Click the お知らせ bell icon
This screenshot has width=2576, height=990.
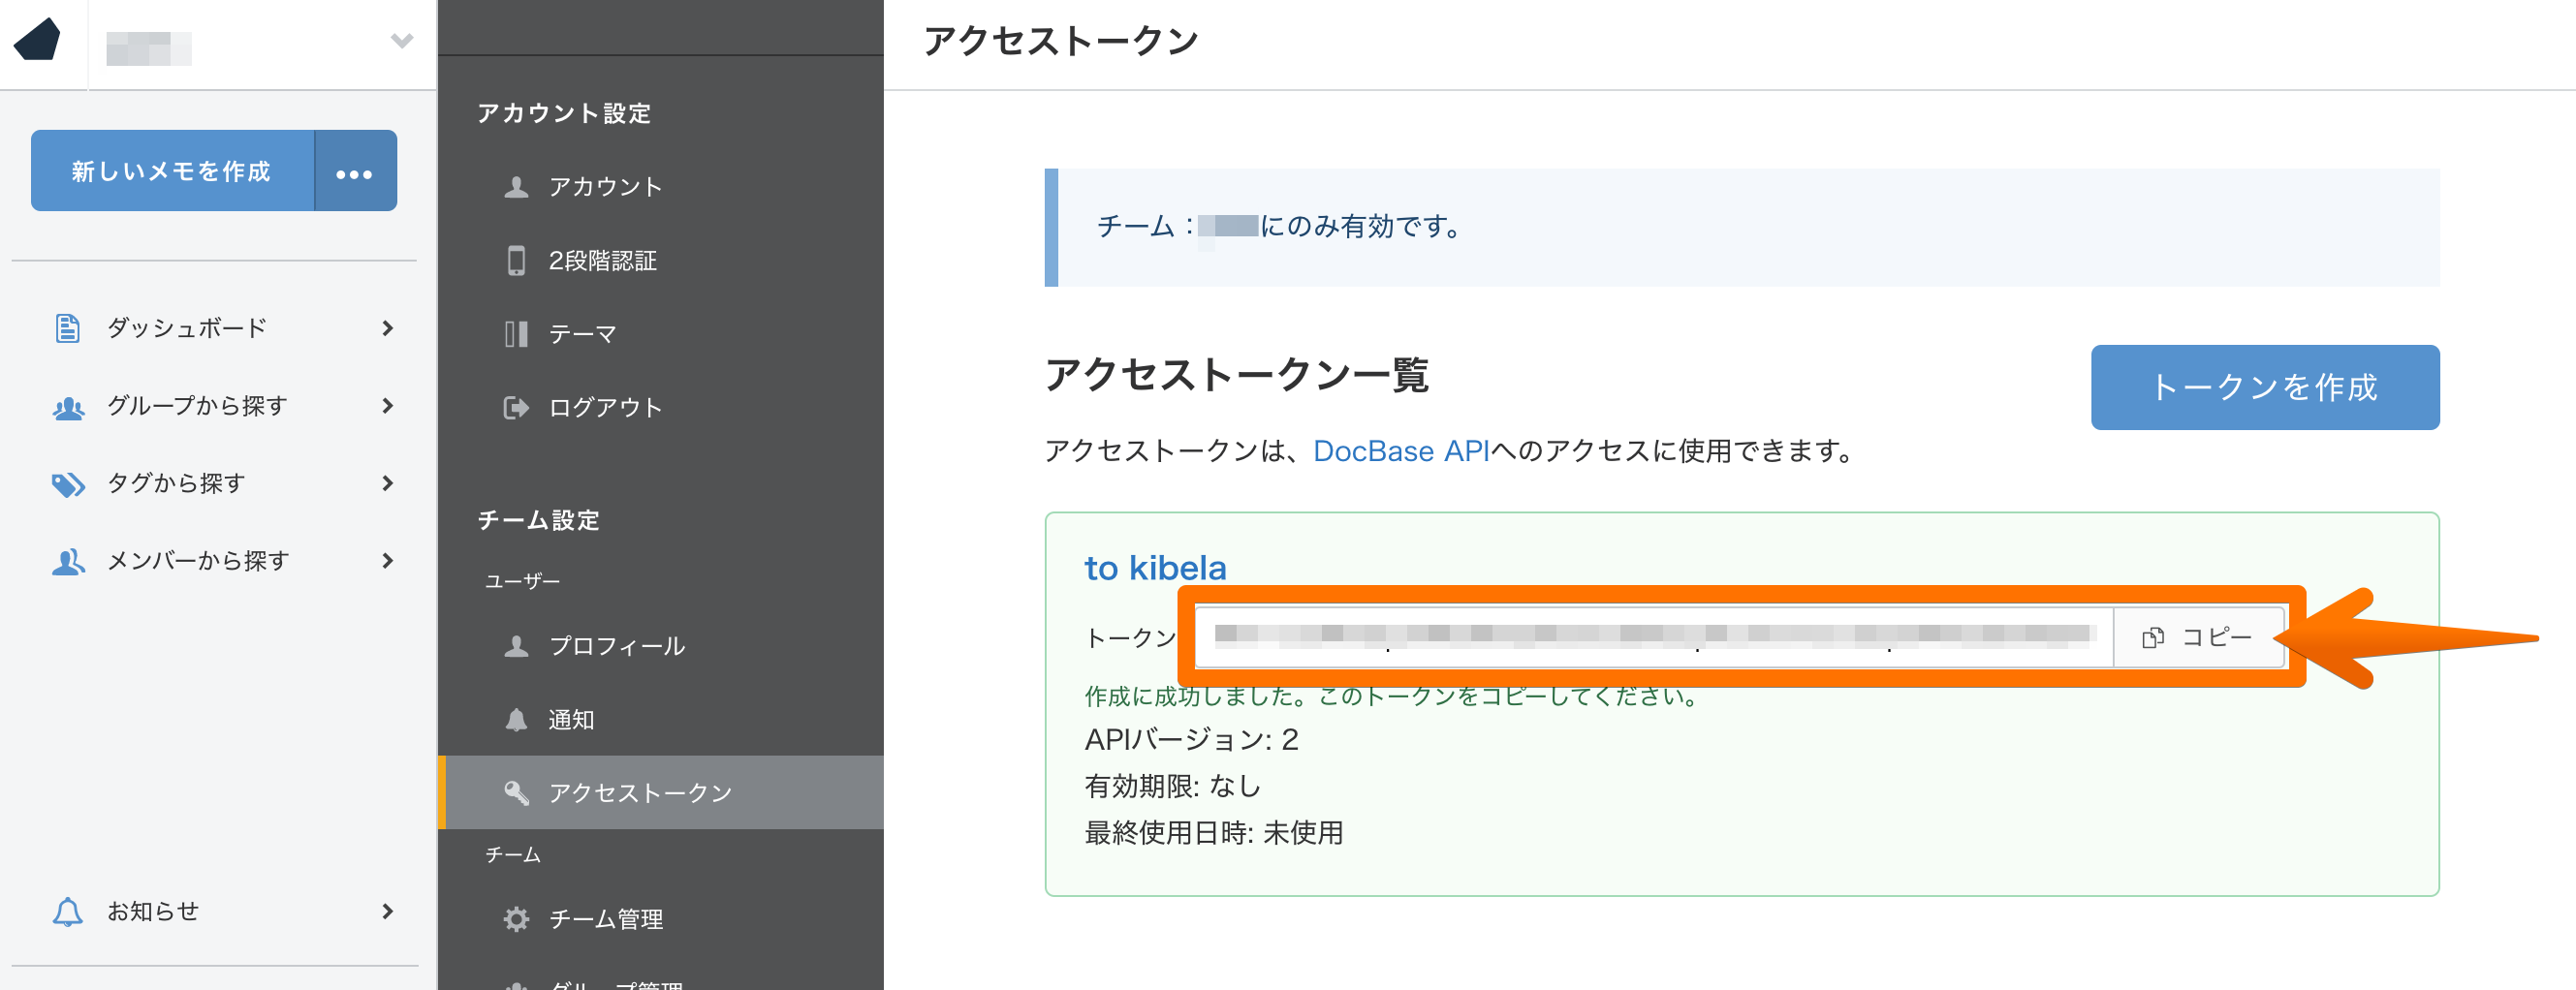click(x=67, y=912)
